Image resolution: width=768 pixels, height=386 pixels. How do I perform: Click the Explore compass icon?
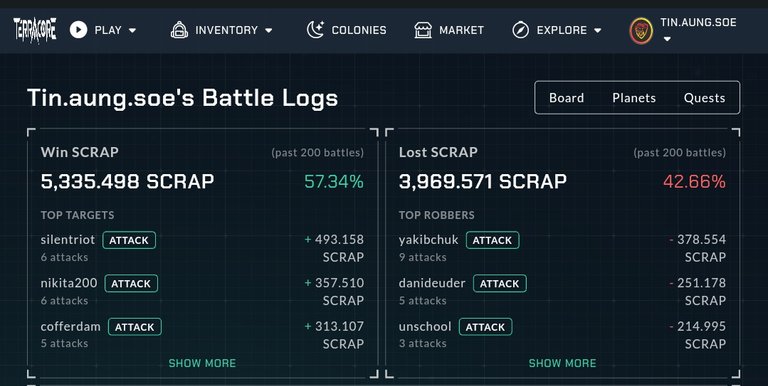tap(521, 30)
